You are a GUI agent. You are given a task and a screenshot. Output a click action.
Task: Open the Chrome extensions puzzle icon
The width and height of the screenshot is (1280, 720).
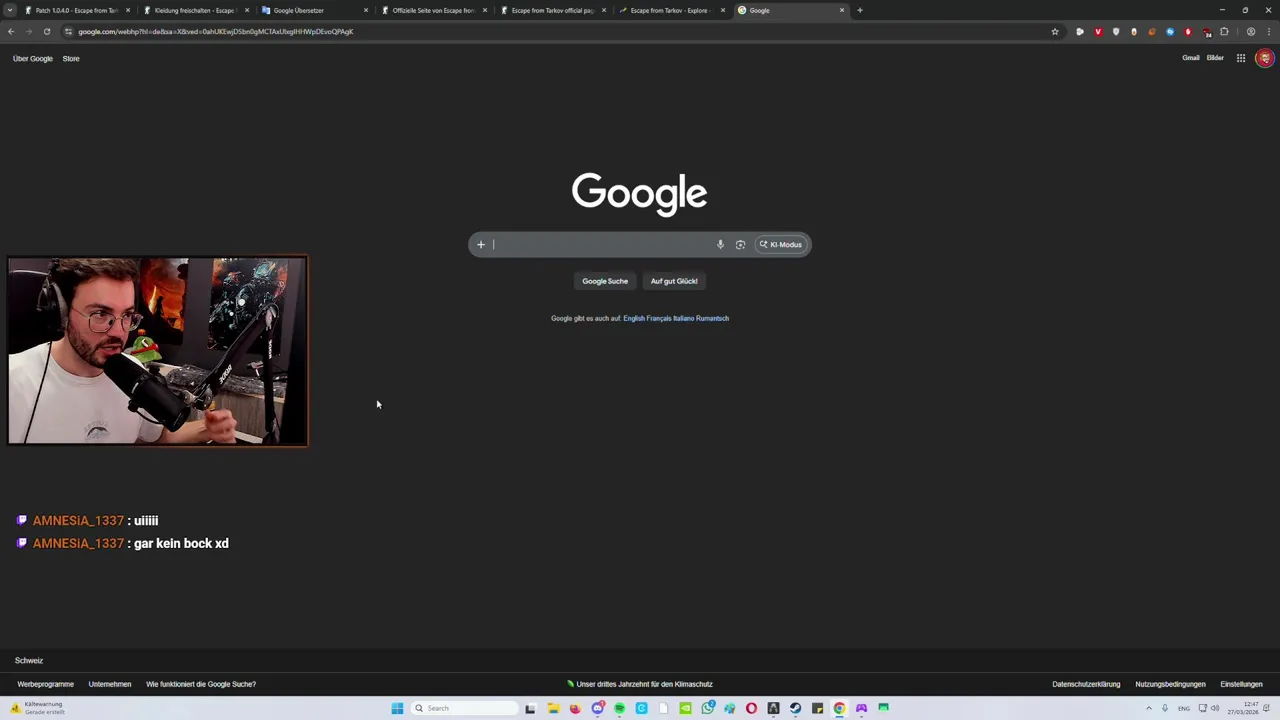coord(1224,31)
